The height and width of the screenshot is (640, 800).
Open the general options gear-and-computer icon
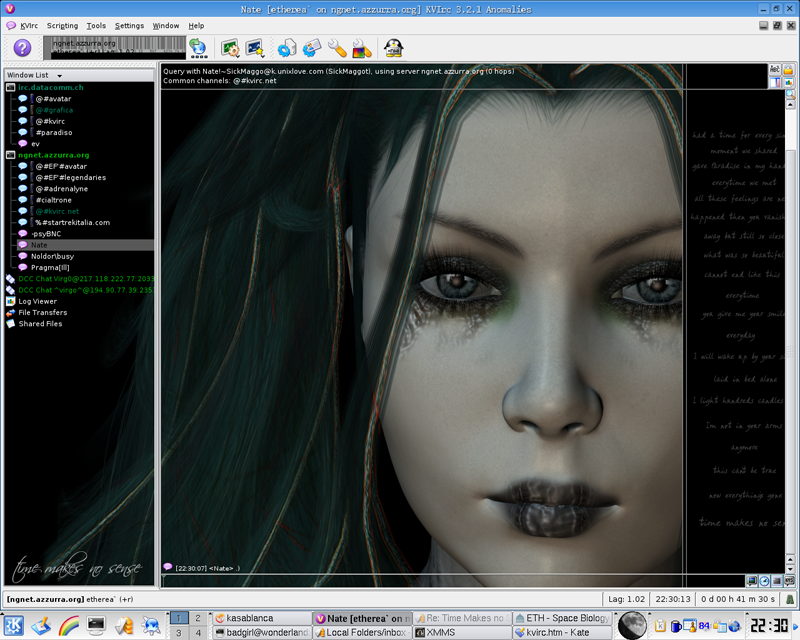pos(287,48)
